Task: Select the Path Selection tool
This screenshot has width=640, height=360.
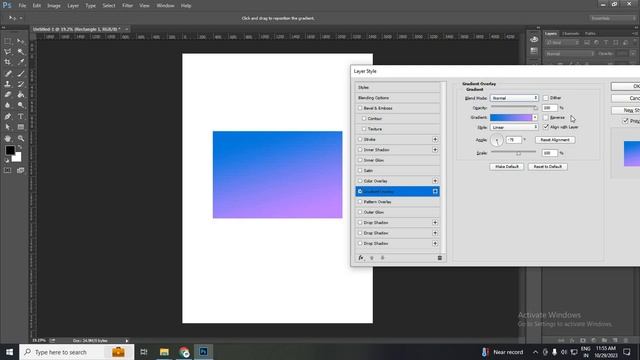Action: [8, 127]
